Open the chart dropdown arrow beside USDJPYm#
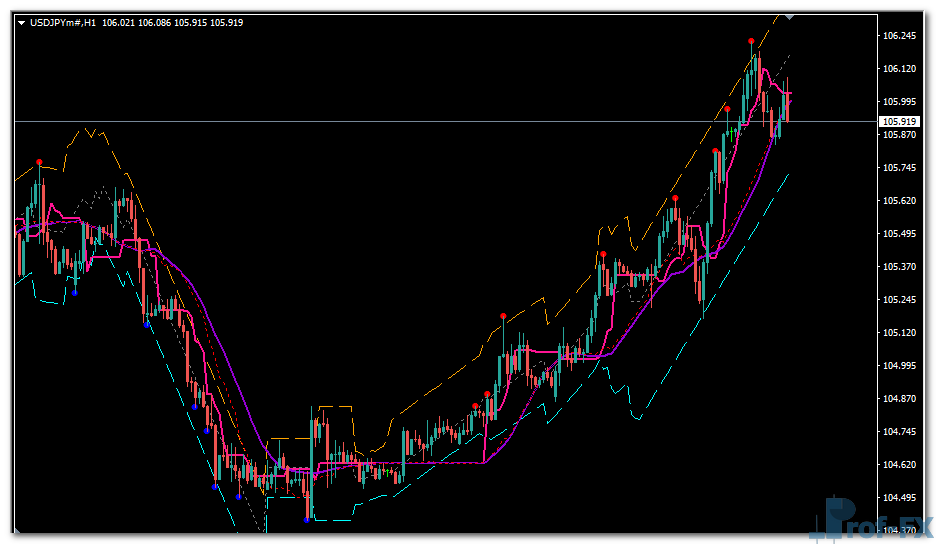 22,23
